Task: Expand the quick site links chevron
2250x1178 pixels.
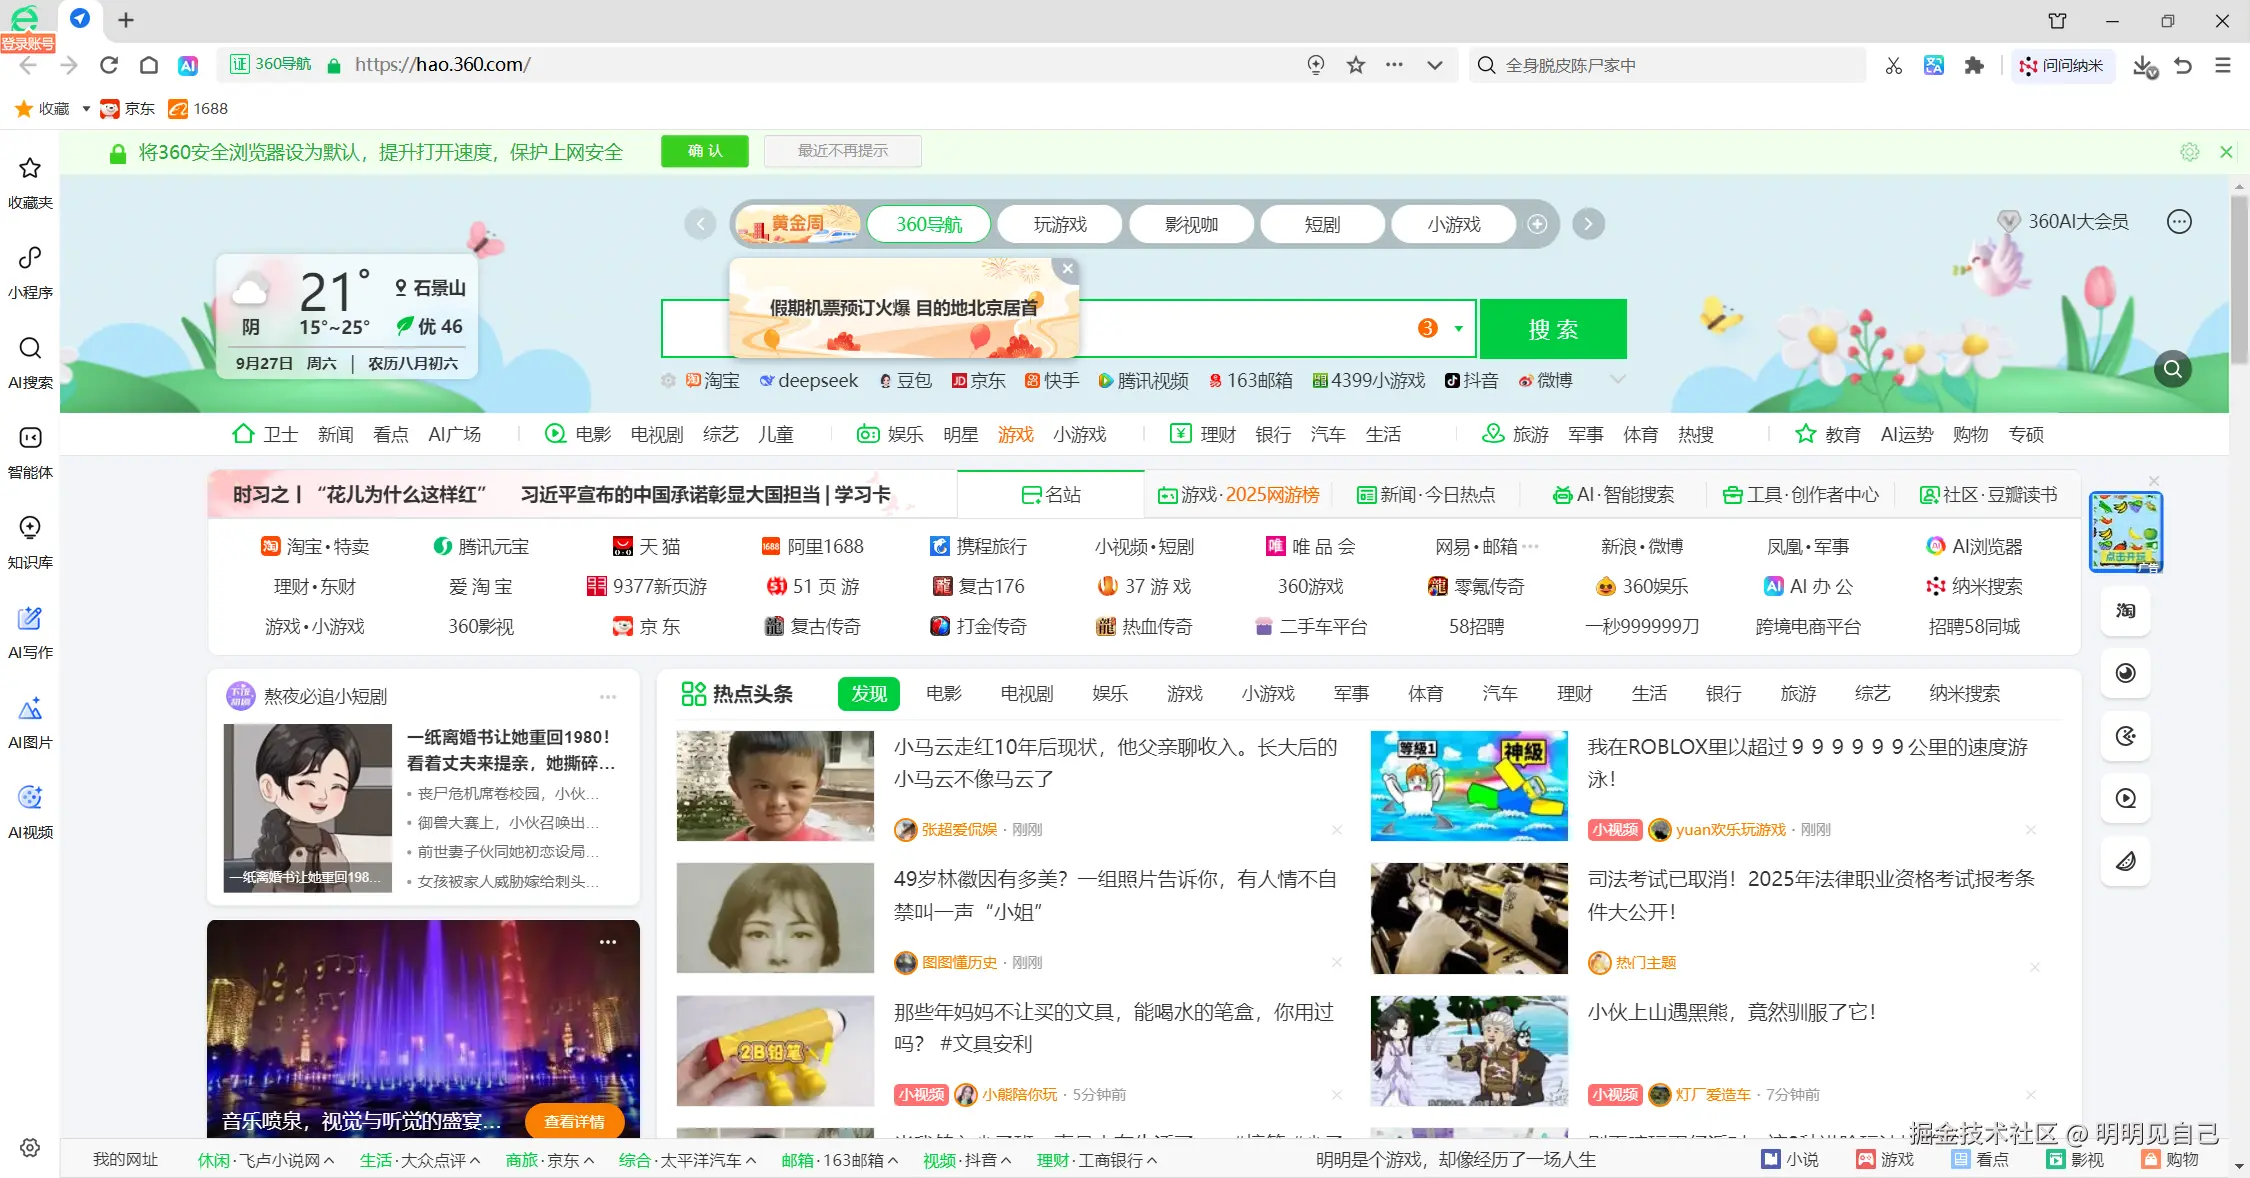Action: tap(1617, 380)
